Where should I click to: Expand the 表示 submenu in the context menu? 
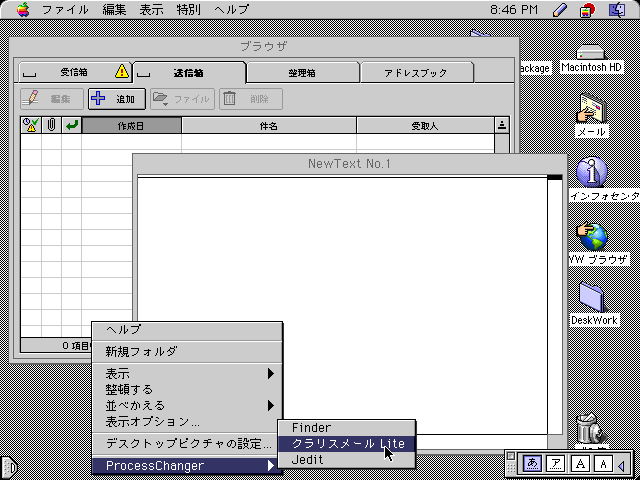coord(187,373)
